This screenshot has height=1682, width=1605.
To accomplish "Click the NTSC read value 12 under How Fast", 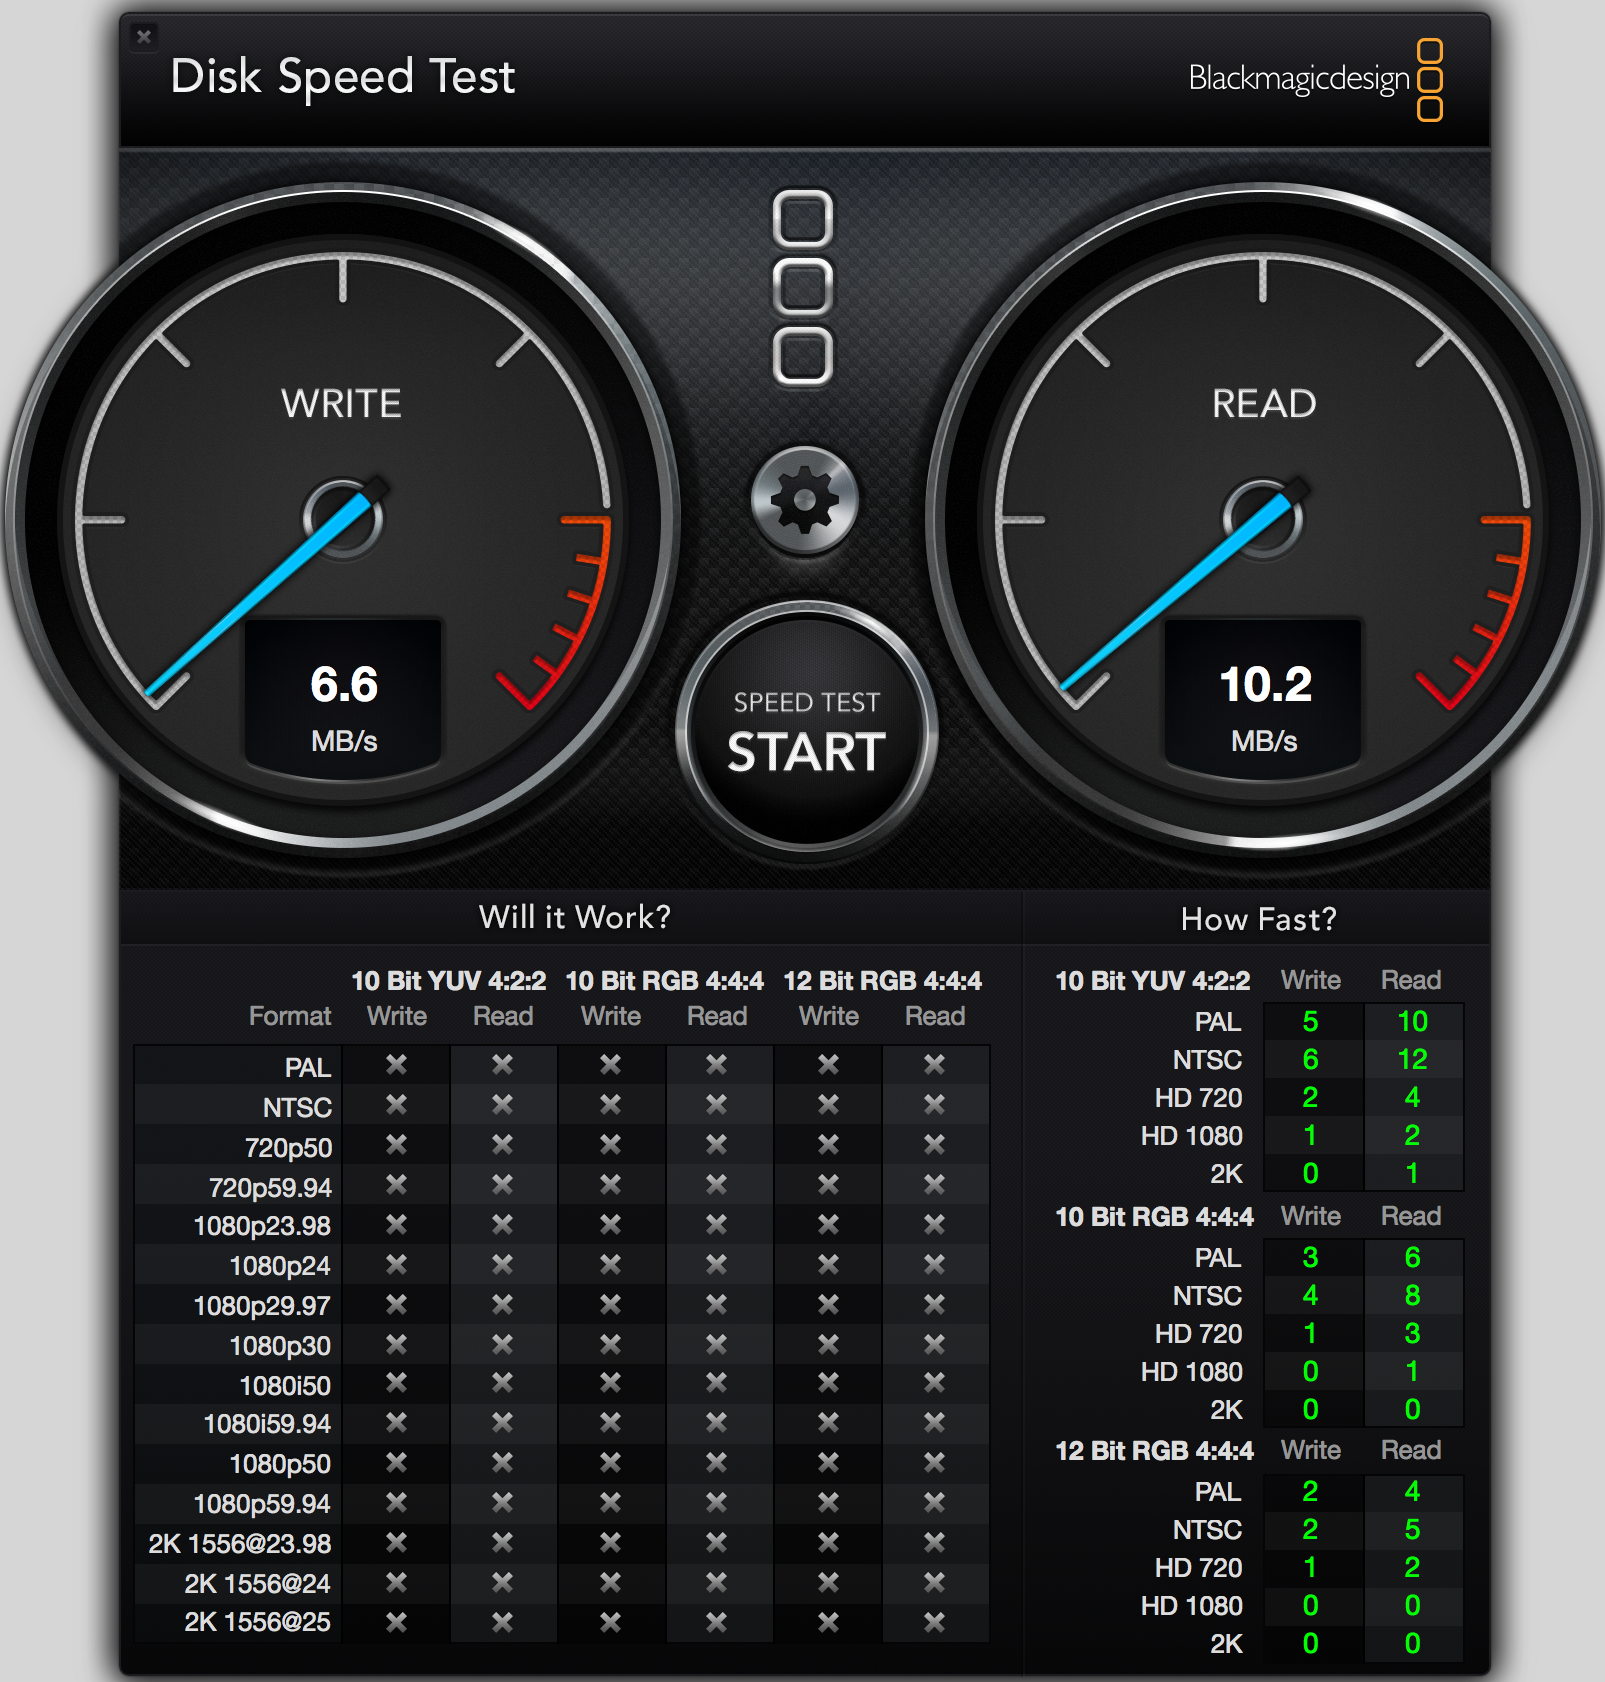I will pos(1412,1059).
